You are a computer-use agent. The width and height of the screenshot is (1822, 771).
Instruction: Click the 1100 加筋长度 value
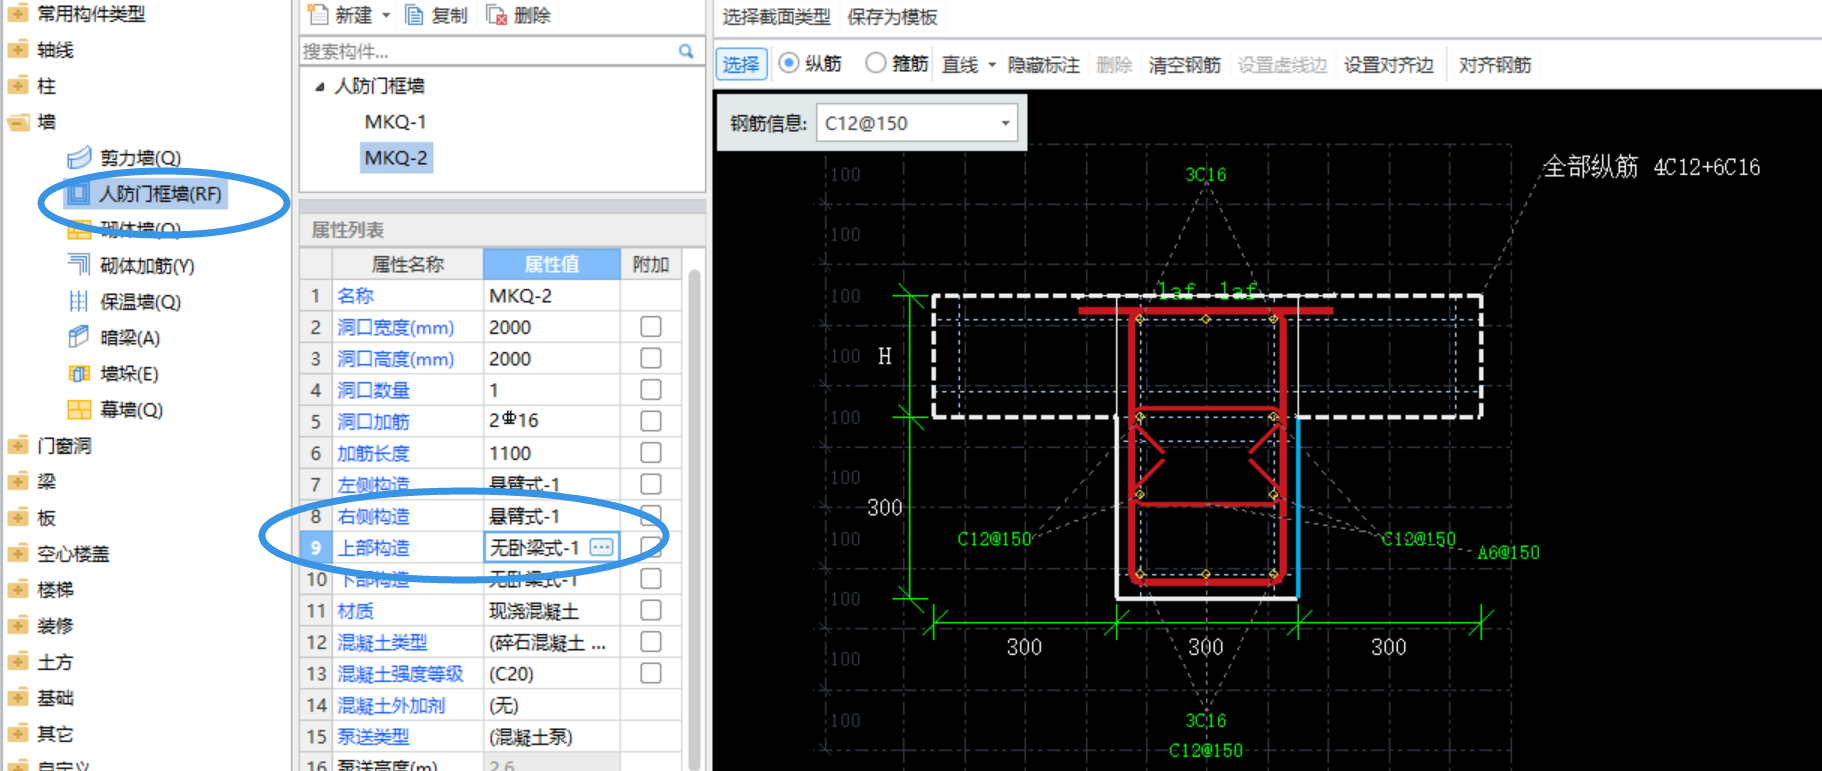pos(510,453)
